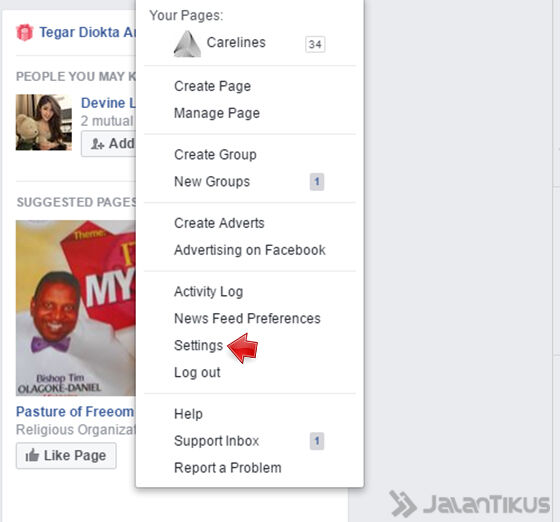The height and width of the screenshot is (522, 560).
Task: Open Advertising on Facebook link
Action: pos(250,250)
